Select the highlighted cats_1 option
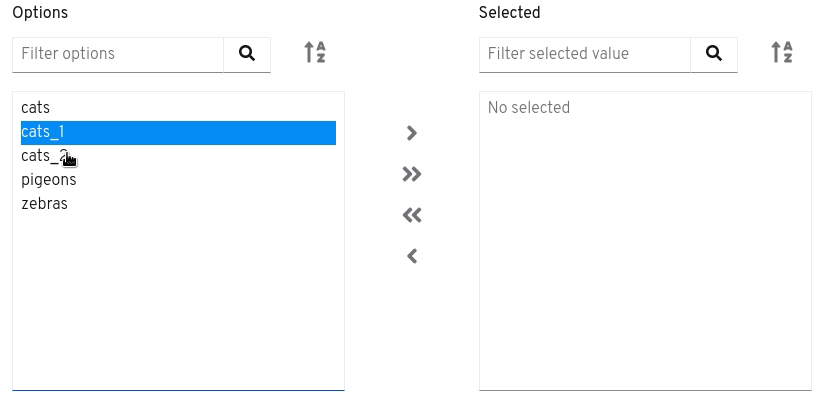831x420 pixels. 178,133
